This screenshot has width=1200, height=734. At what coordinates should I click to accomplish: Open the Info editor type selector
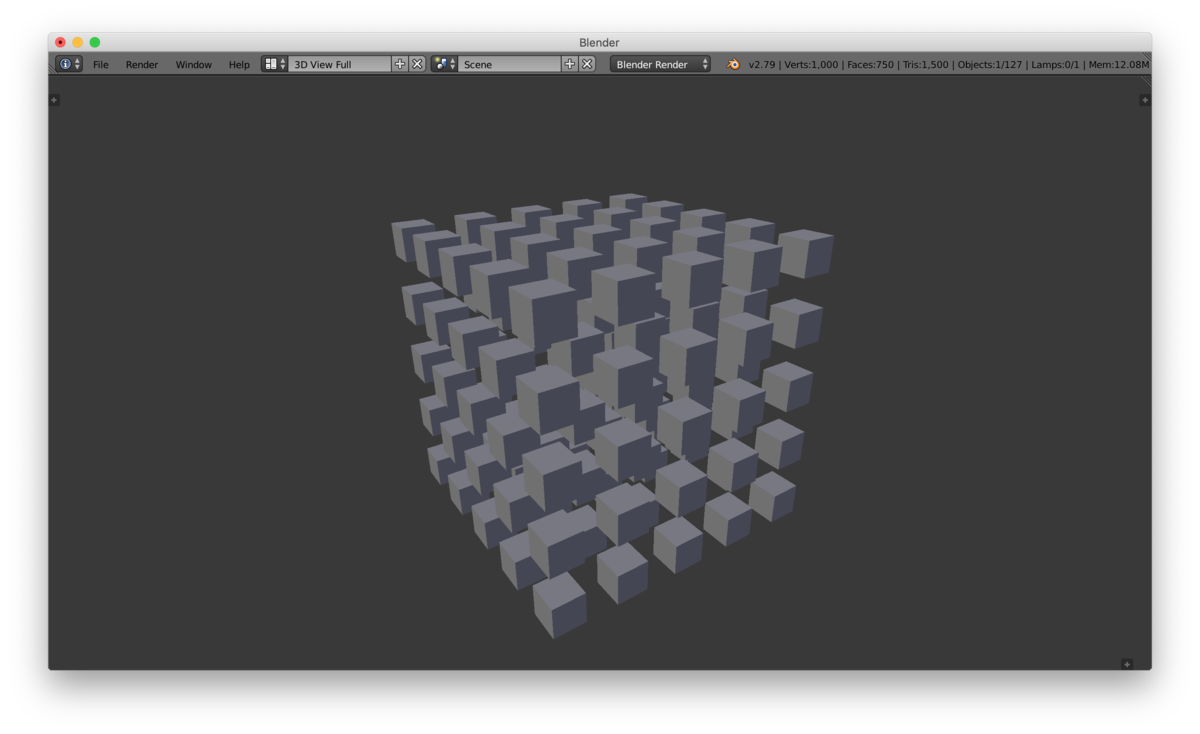click(69, 64)
